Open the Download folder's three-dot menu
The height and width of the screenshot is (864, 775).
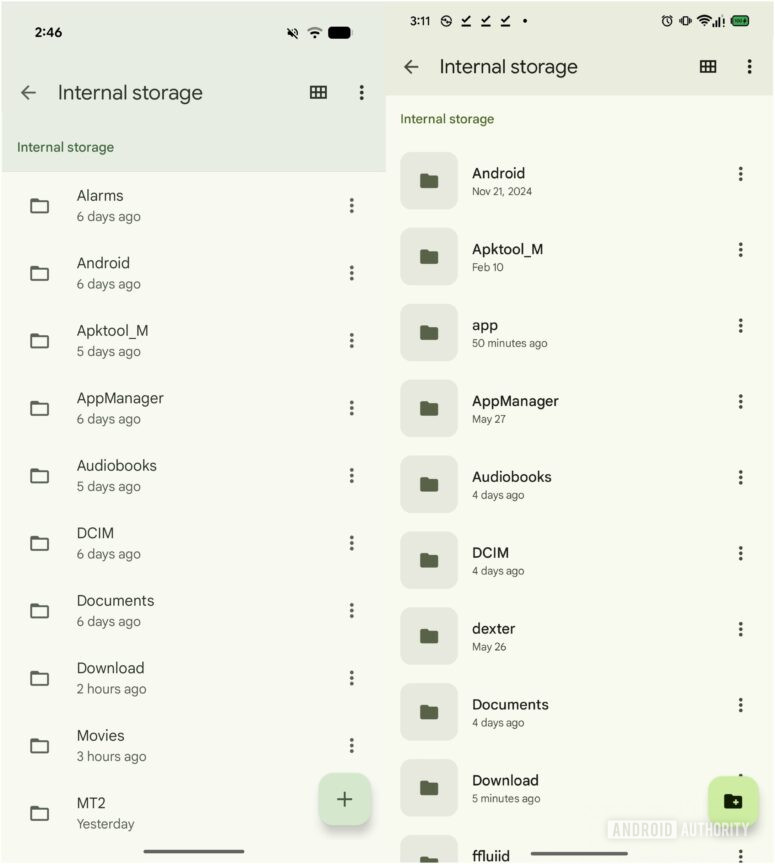pyautogui.click(x=352, y=677)
